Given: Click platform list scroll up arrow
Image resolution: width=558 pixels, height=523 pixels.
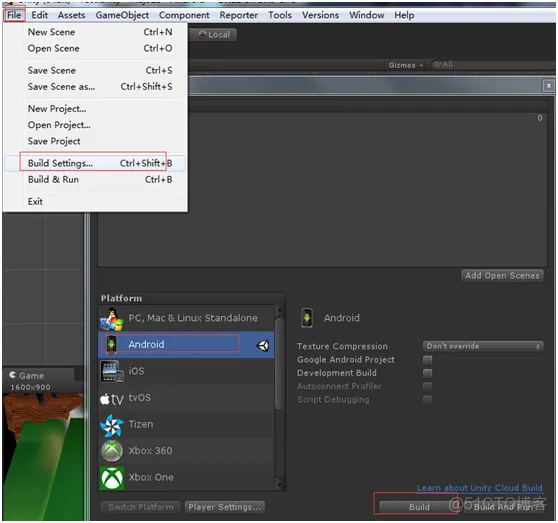Looking at the screenshot, I should point(280,311).
